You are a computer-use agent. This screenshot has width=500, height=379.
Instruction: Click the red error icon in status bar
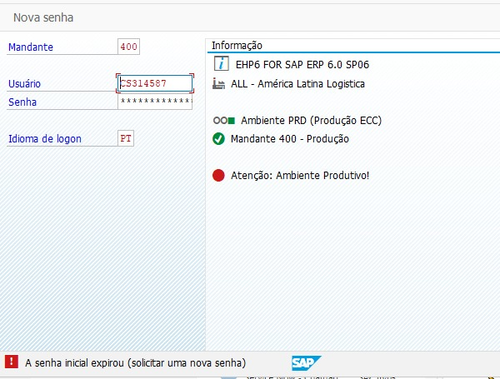pyautogui.click(x=11, y=361)
